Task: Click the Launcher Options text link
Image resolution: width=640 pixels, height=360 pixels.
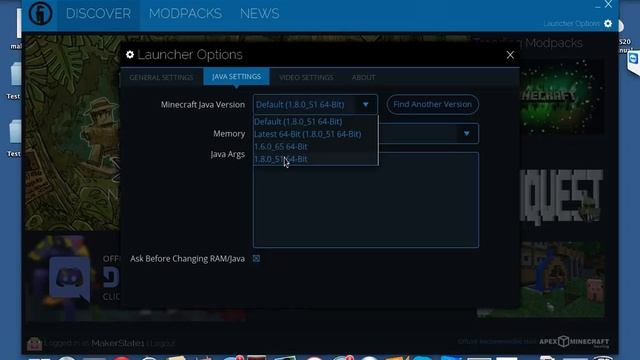Action: [571, 24]
